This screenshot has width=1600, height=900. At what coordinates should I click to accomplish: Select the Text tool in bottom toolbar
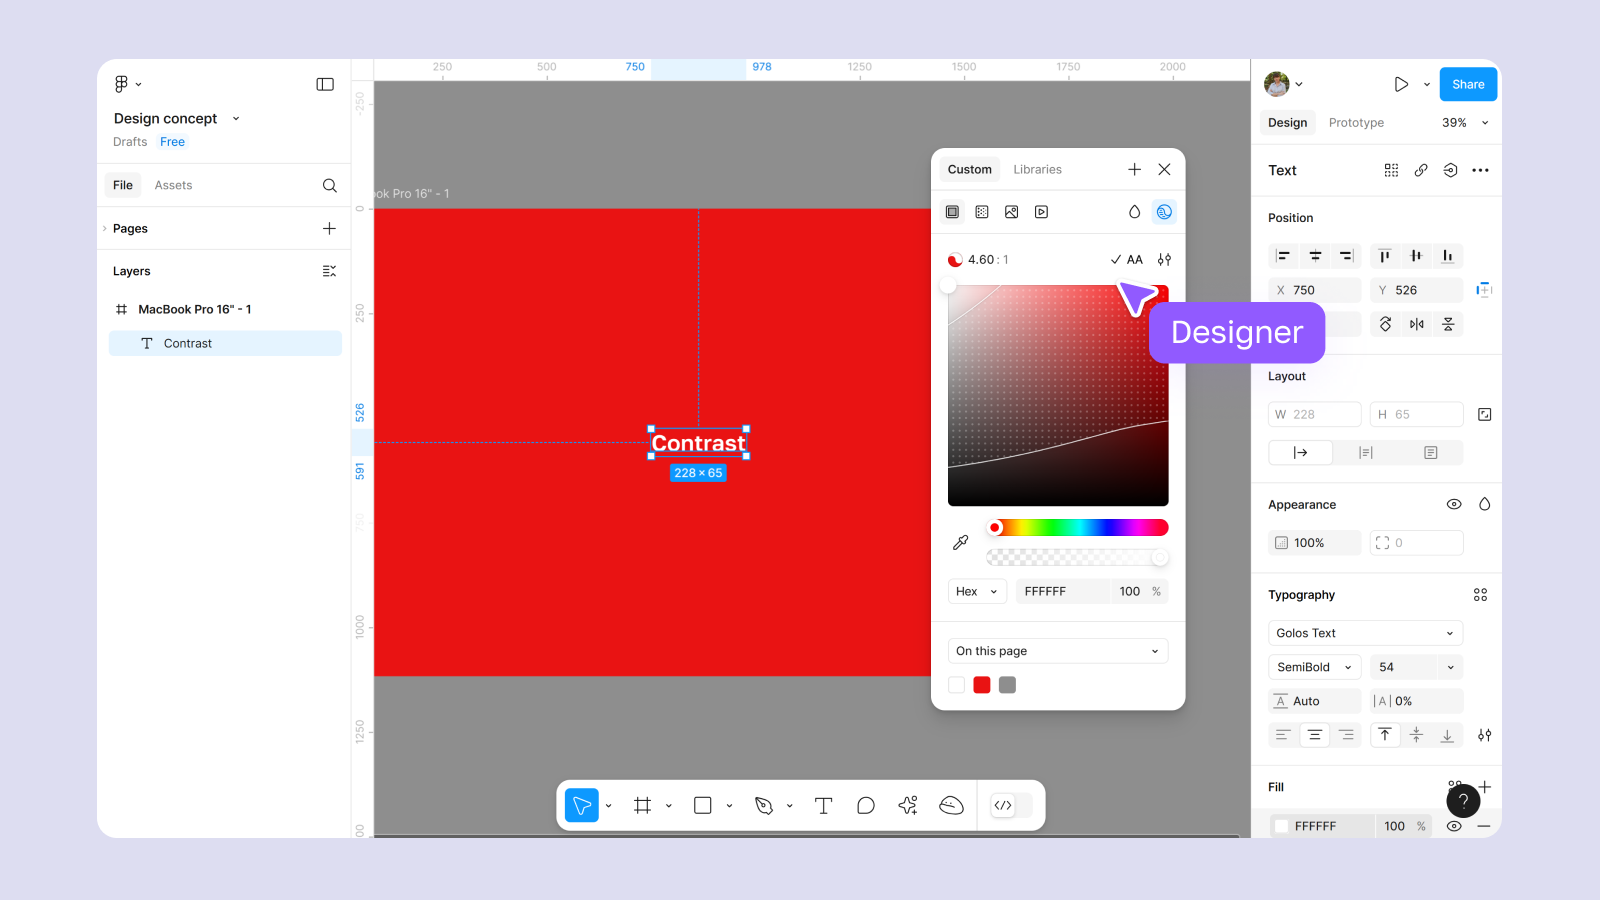pyautogui.click(x=823, y=806)
